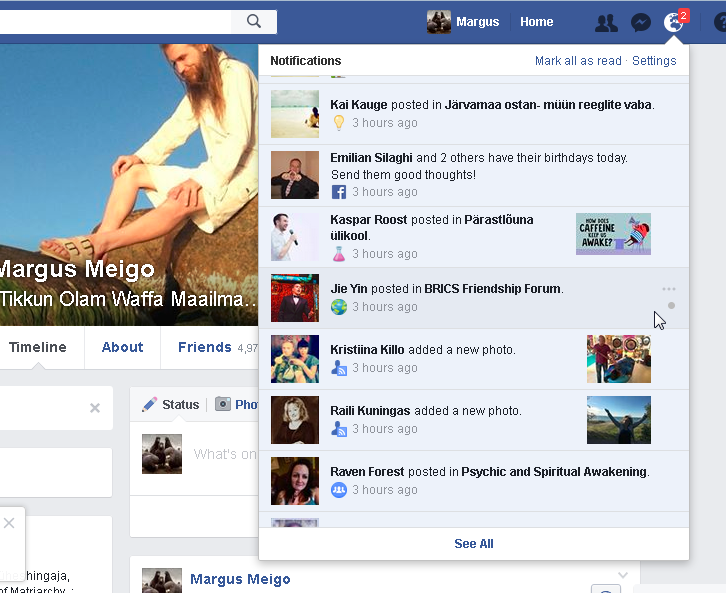The width and height of the screenshot is (726, 593).
Task: Open notification Settings link
Action: click(x=654, y=61)
